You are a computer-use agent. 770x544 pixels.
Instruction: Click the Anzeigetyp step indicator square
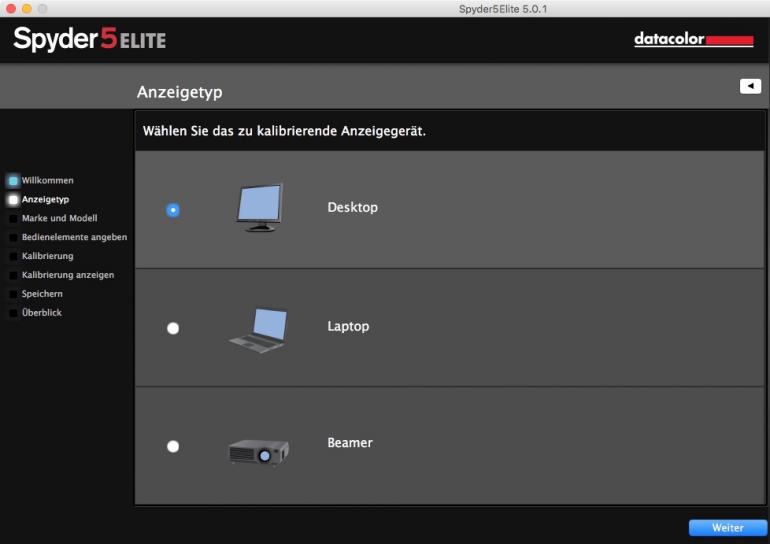pyautogui.click(x=13, y=200)
